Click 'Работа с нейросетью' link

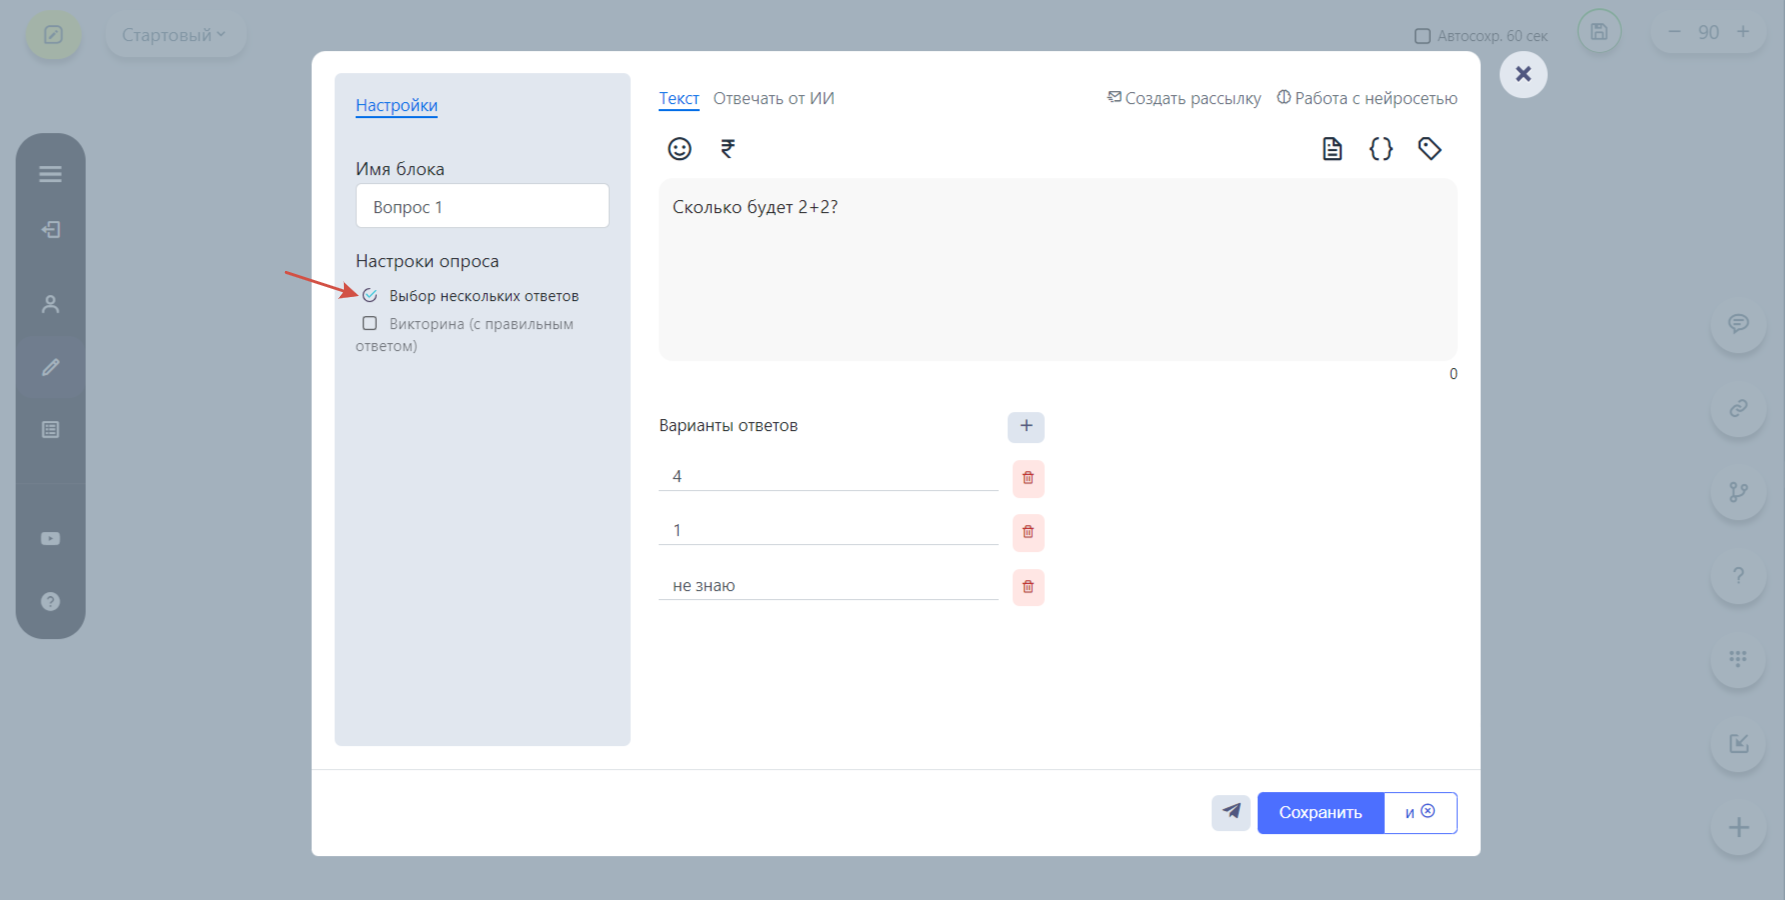pos(1367,98)
